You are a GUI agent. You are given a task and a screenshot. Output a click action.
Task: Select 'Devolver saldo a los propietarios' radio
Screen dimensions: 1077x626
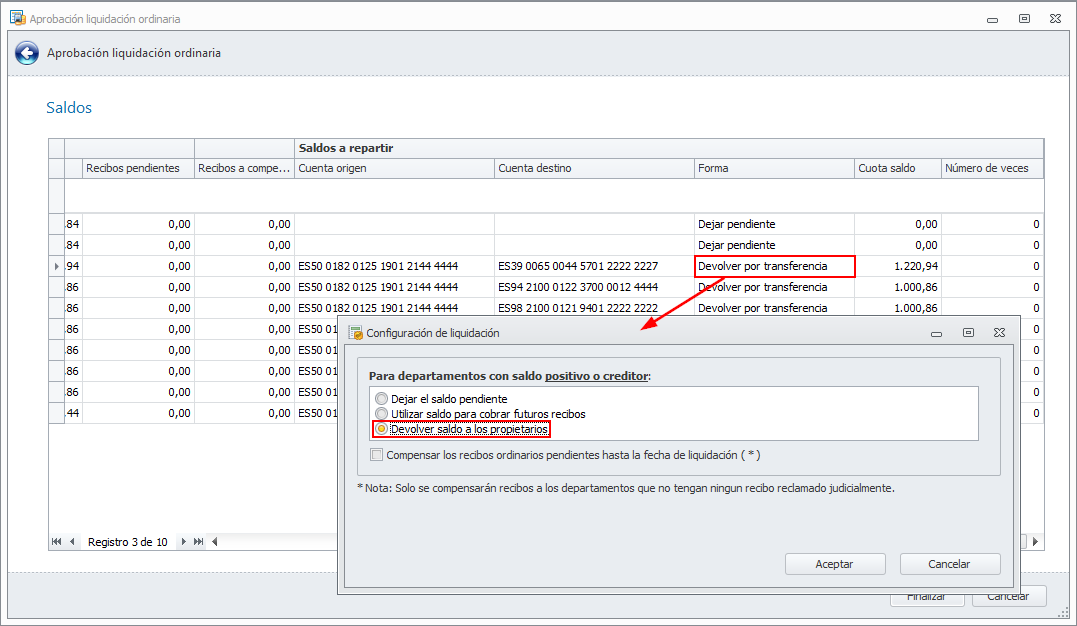point(381,429)
